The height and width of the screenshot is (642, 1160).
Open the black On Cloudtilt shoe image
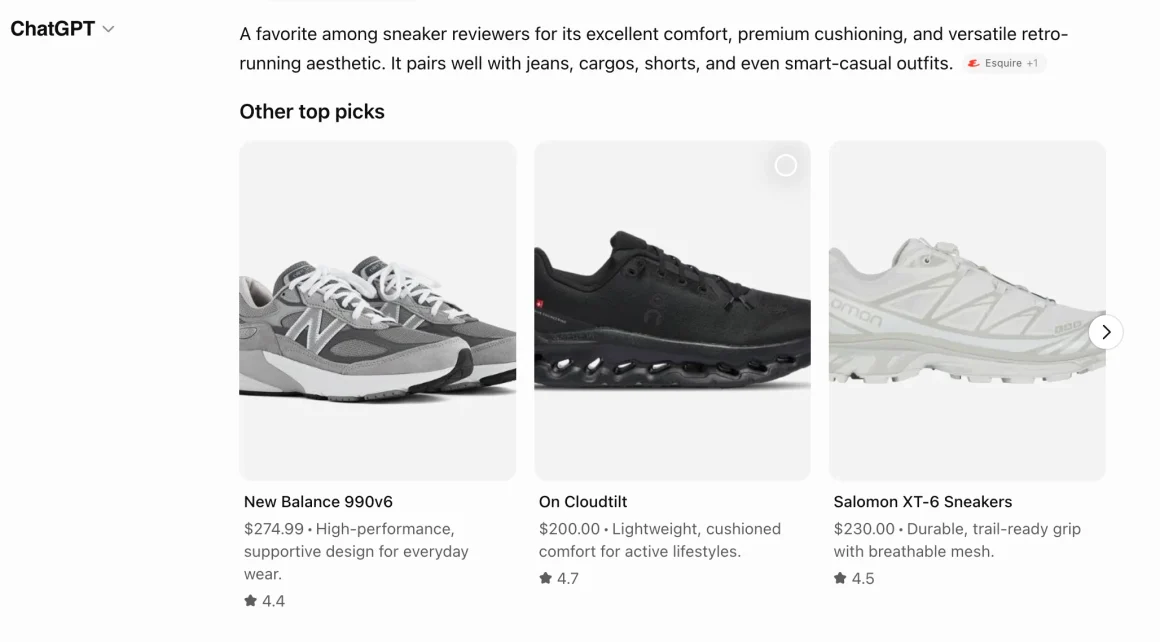pyautogui.click(x=672, y=311)
